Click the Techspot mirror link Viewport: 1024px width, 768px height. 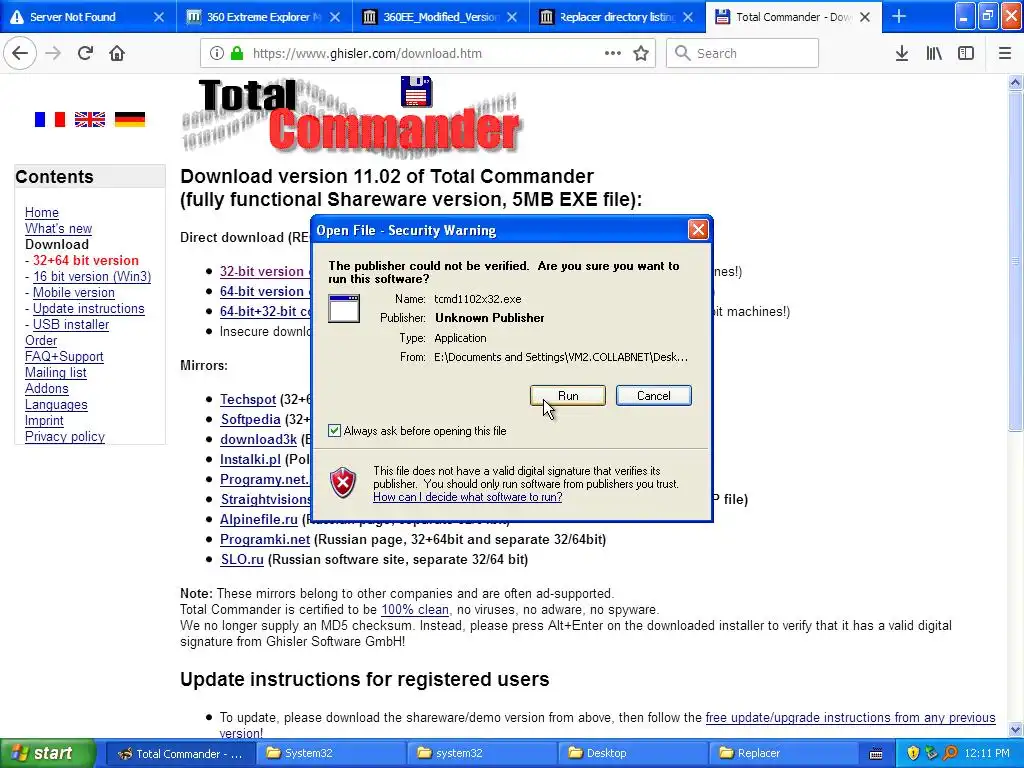(248, 399)
